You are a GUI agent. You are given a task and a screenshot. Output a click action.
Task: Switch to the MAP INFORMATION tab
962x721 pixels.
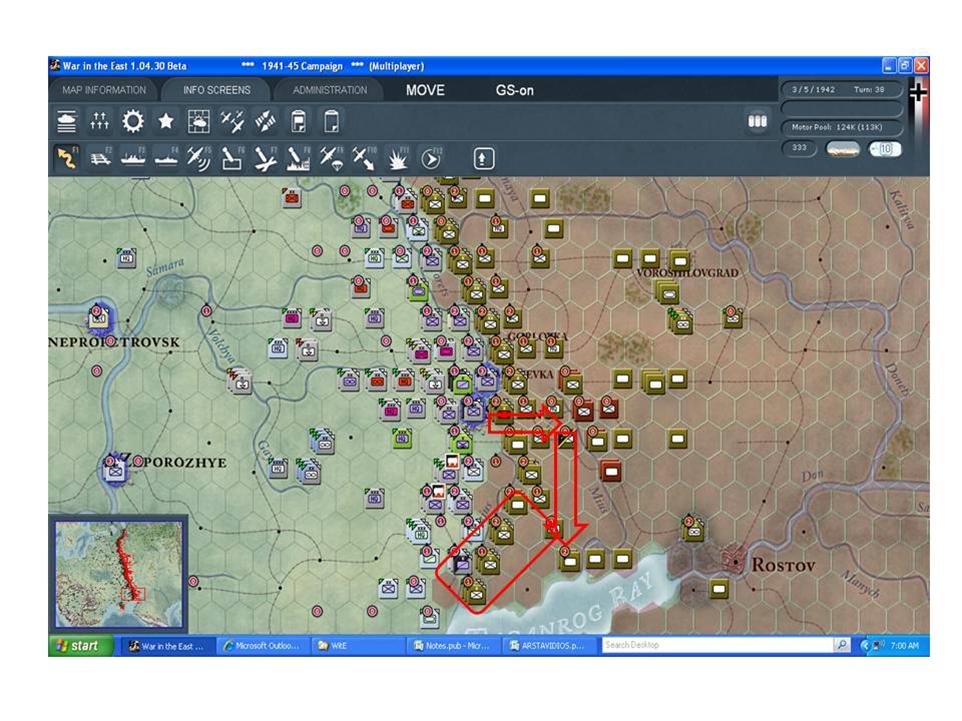[104, 90]
